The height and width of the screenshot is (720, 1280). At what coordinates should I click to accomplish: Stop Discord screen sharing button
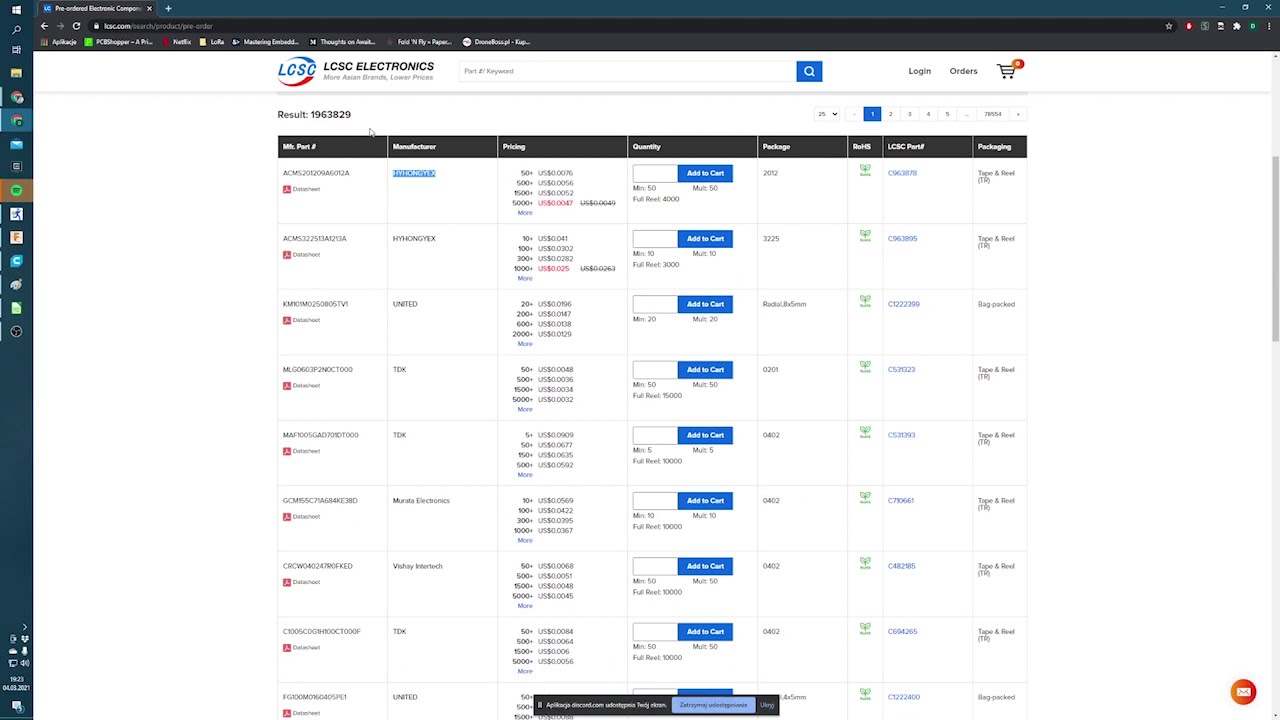(x=713, y=705)
